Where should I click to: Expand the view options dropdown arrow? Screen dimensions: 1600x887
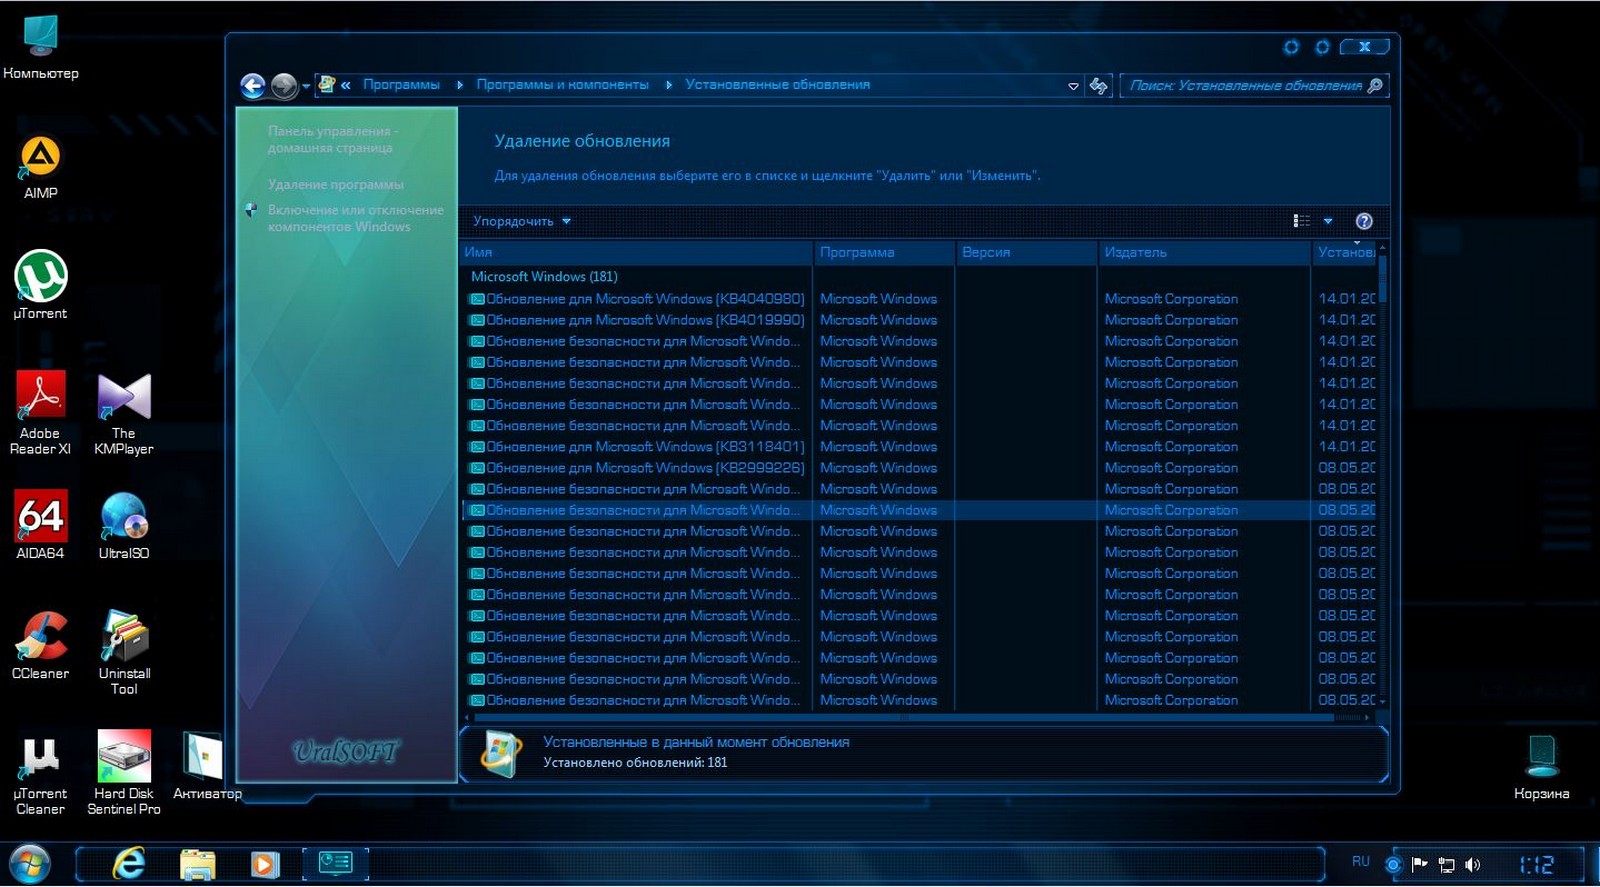click(1328, 221)
